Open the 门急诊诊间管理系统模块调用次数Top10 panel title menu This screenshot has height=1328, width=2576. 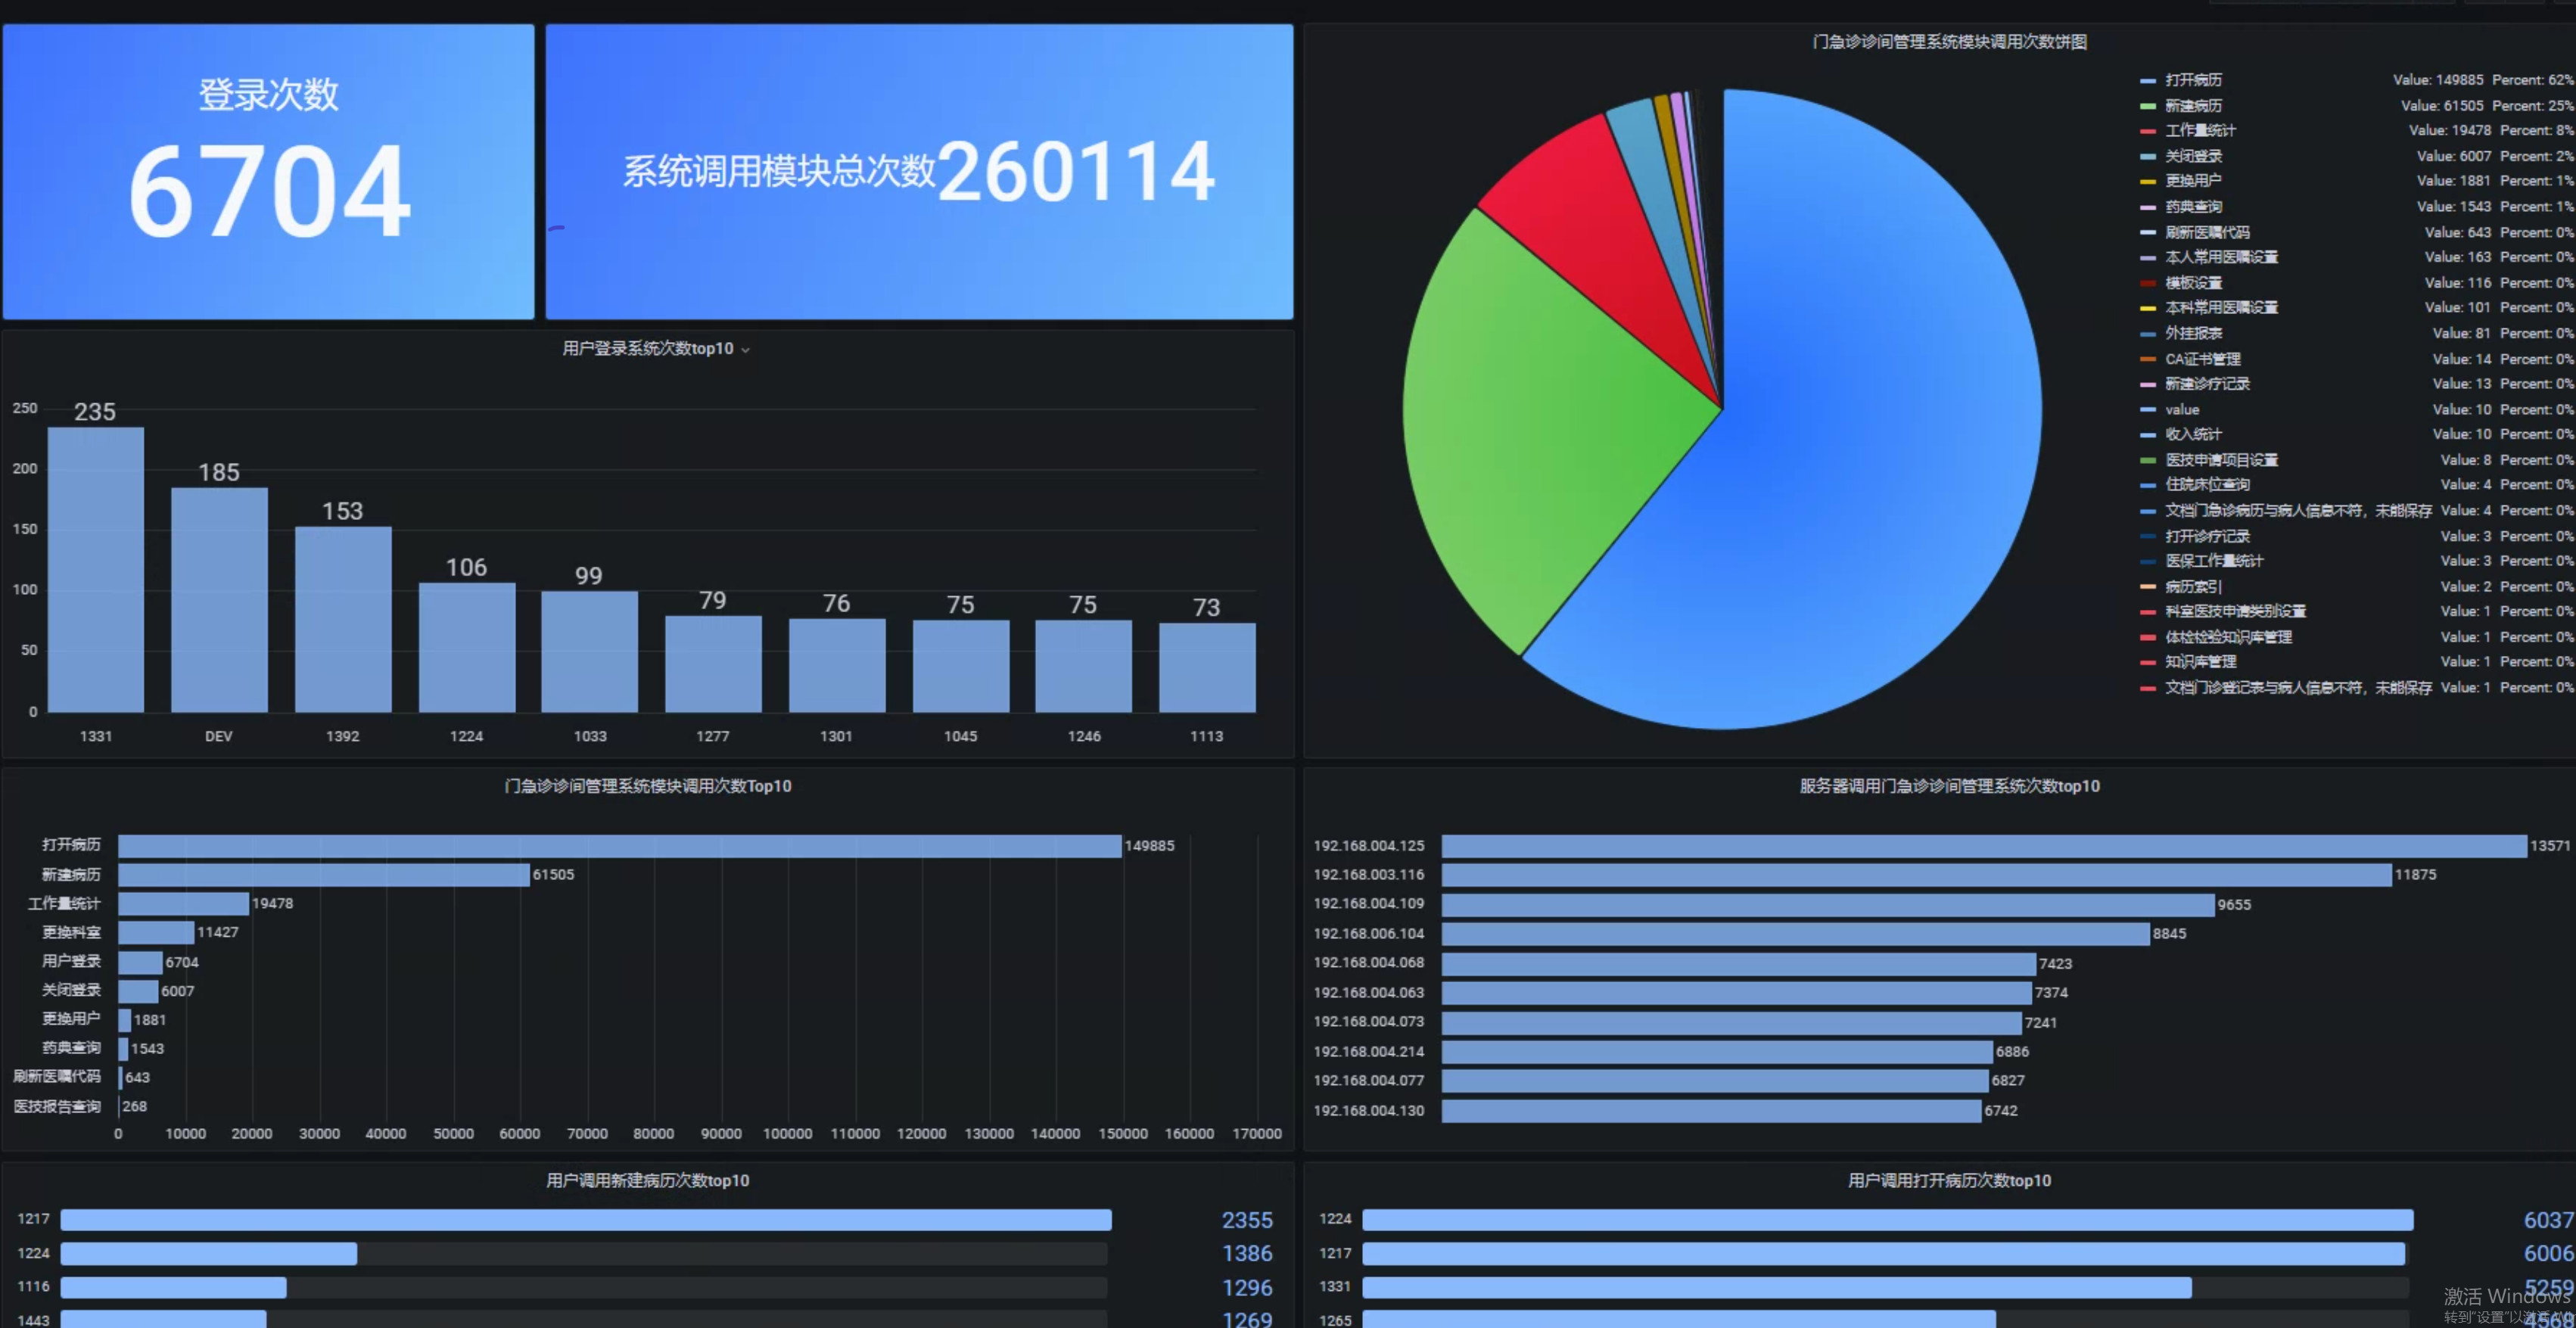(x=647, y=786)
